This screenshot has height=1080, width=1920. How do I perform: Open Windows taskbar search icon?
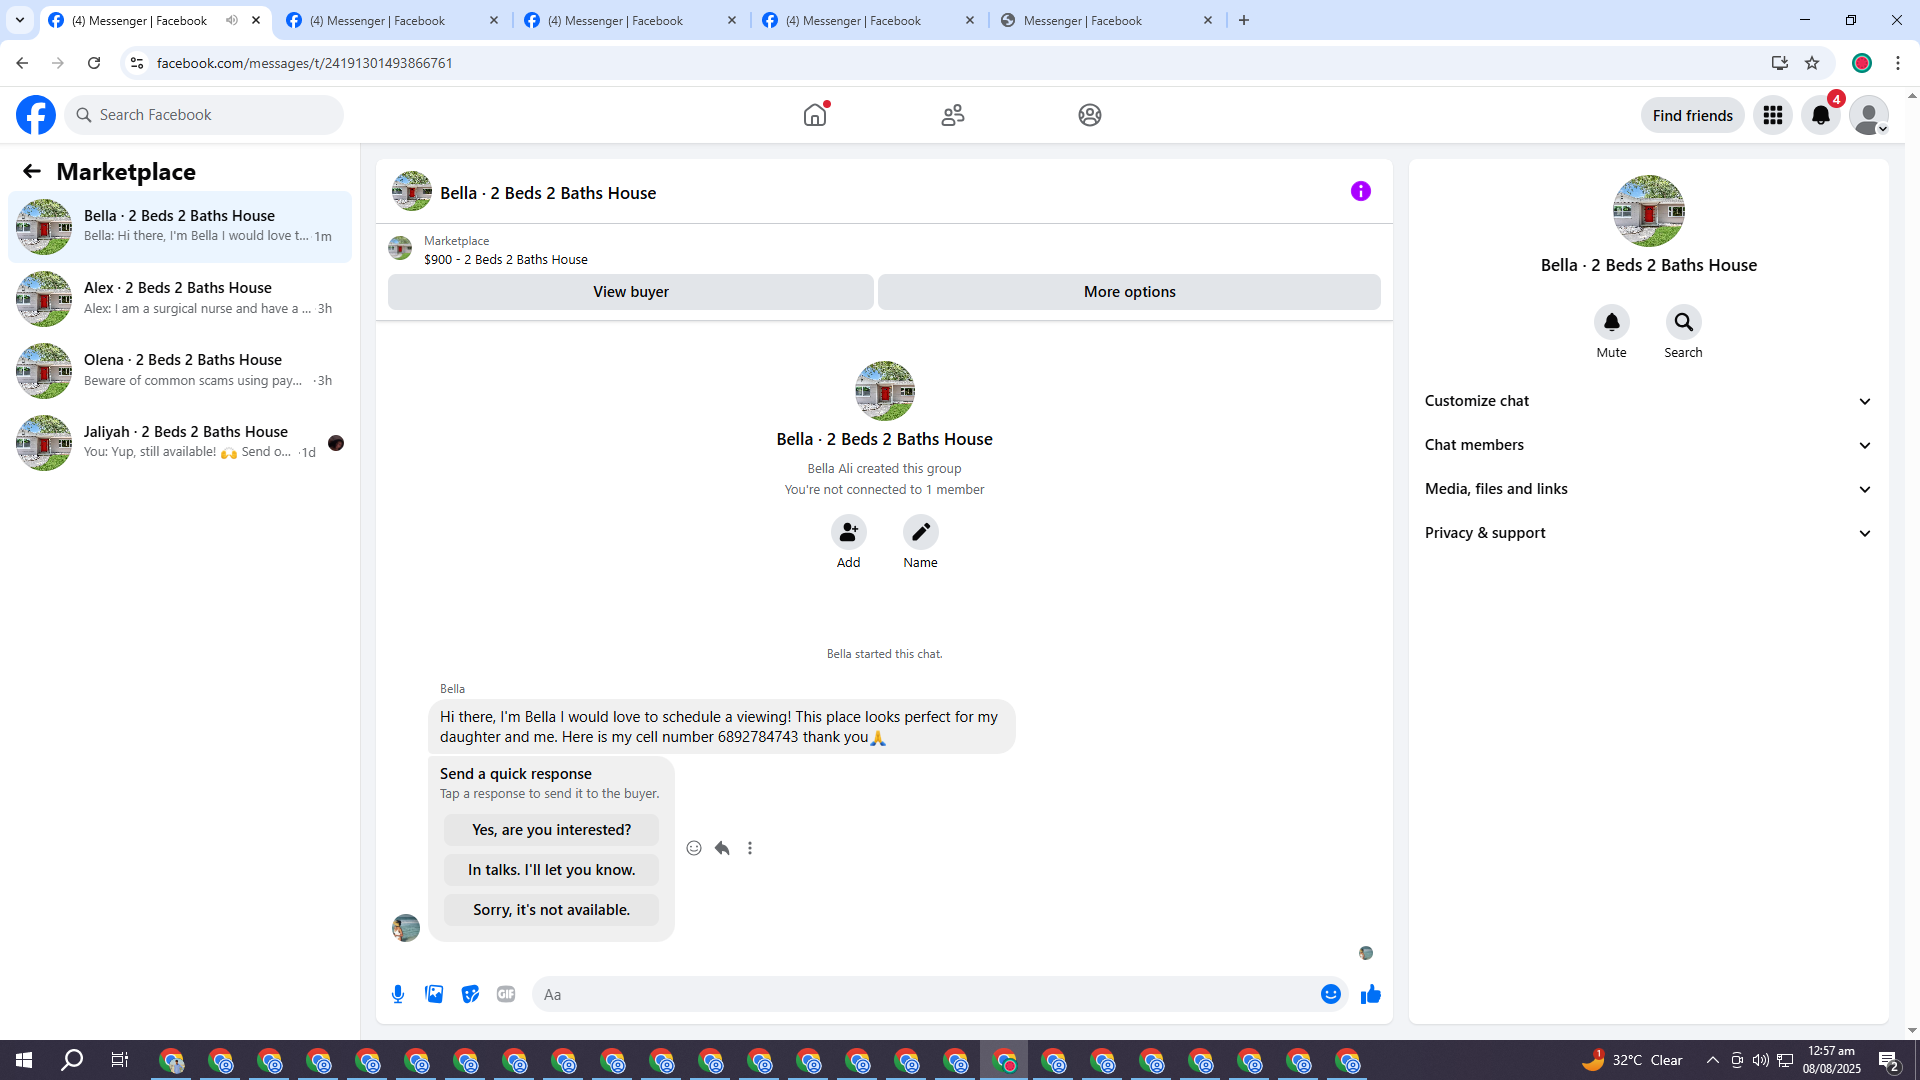tap(72, 1060)
